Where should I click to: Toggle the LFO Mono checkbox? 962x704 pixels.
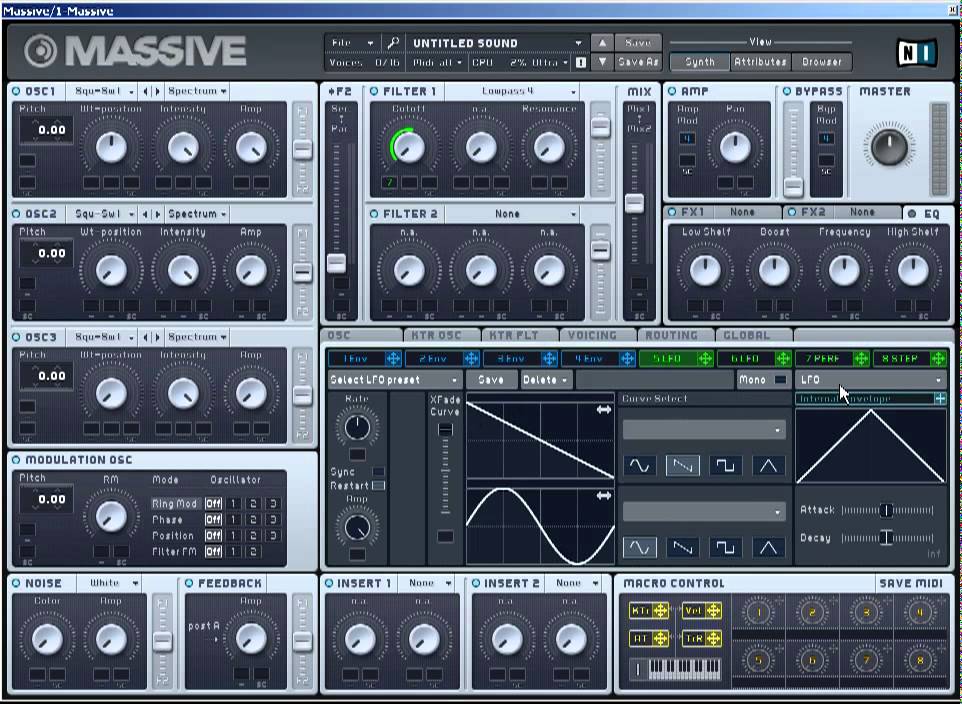[780, 380]
